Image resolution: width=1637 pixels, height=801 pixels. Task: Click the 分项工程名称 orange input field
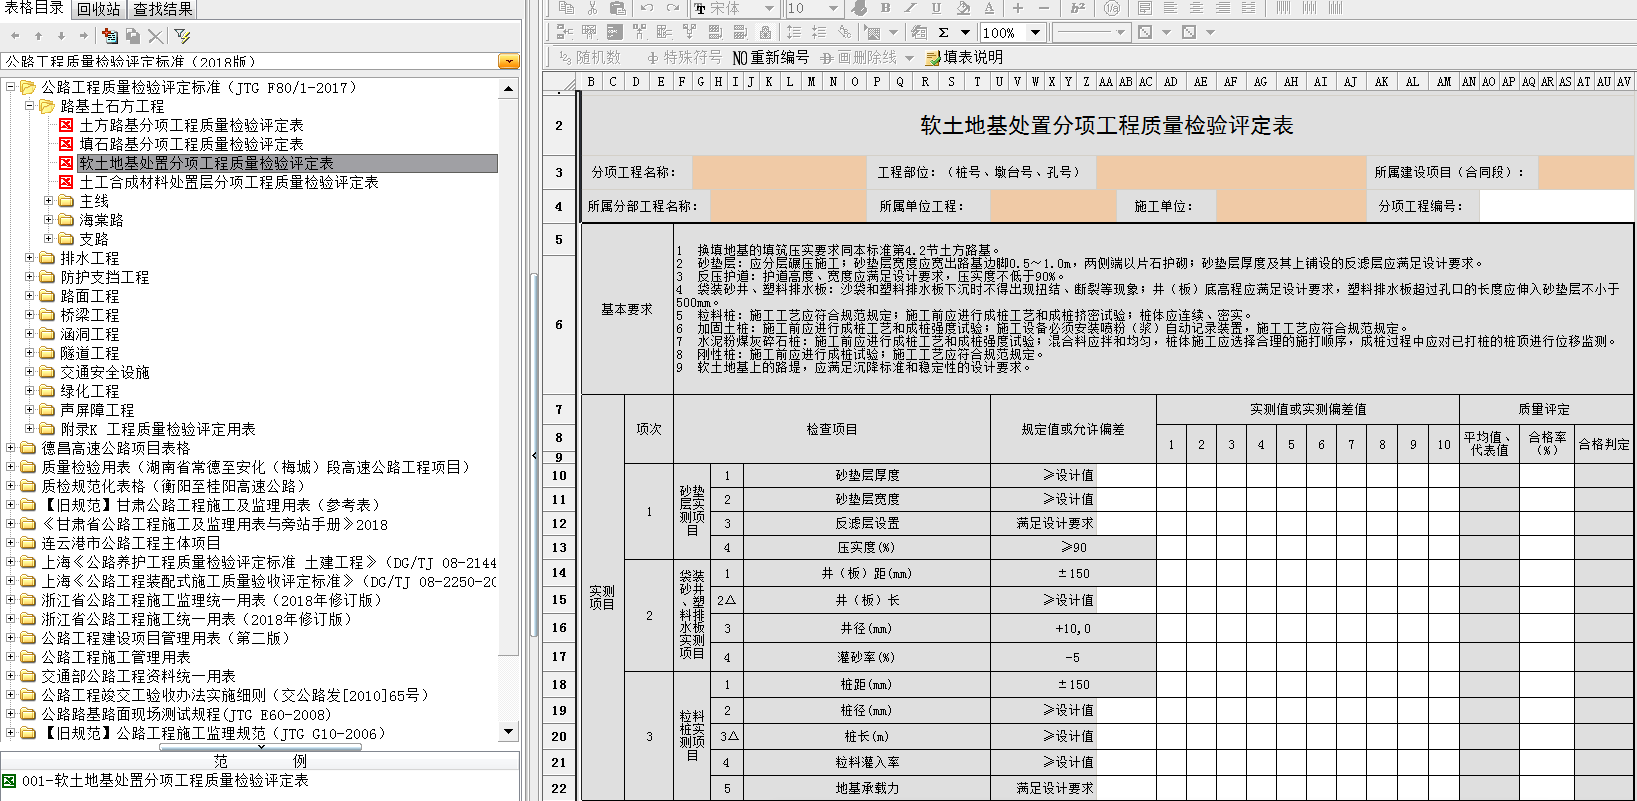tap(778, 172)
